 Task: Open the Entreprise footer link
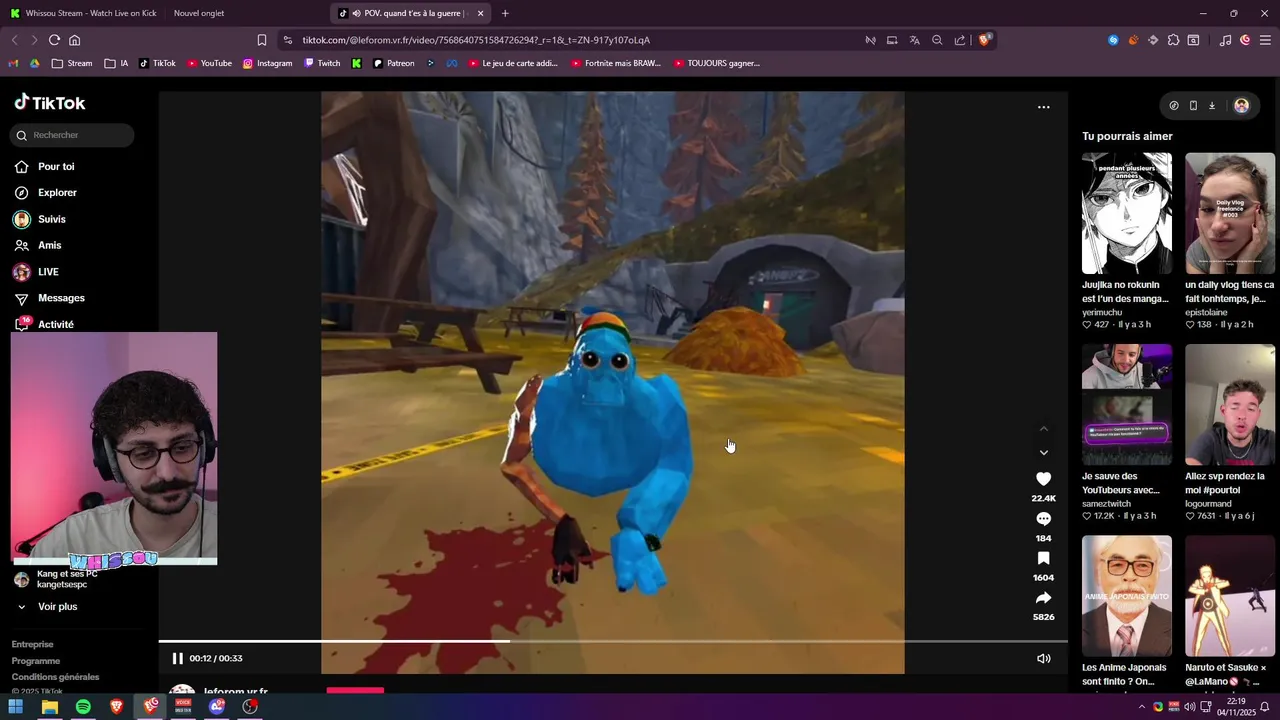[x=32, y=645]
